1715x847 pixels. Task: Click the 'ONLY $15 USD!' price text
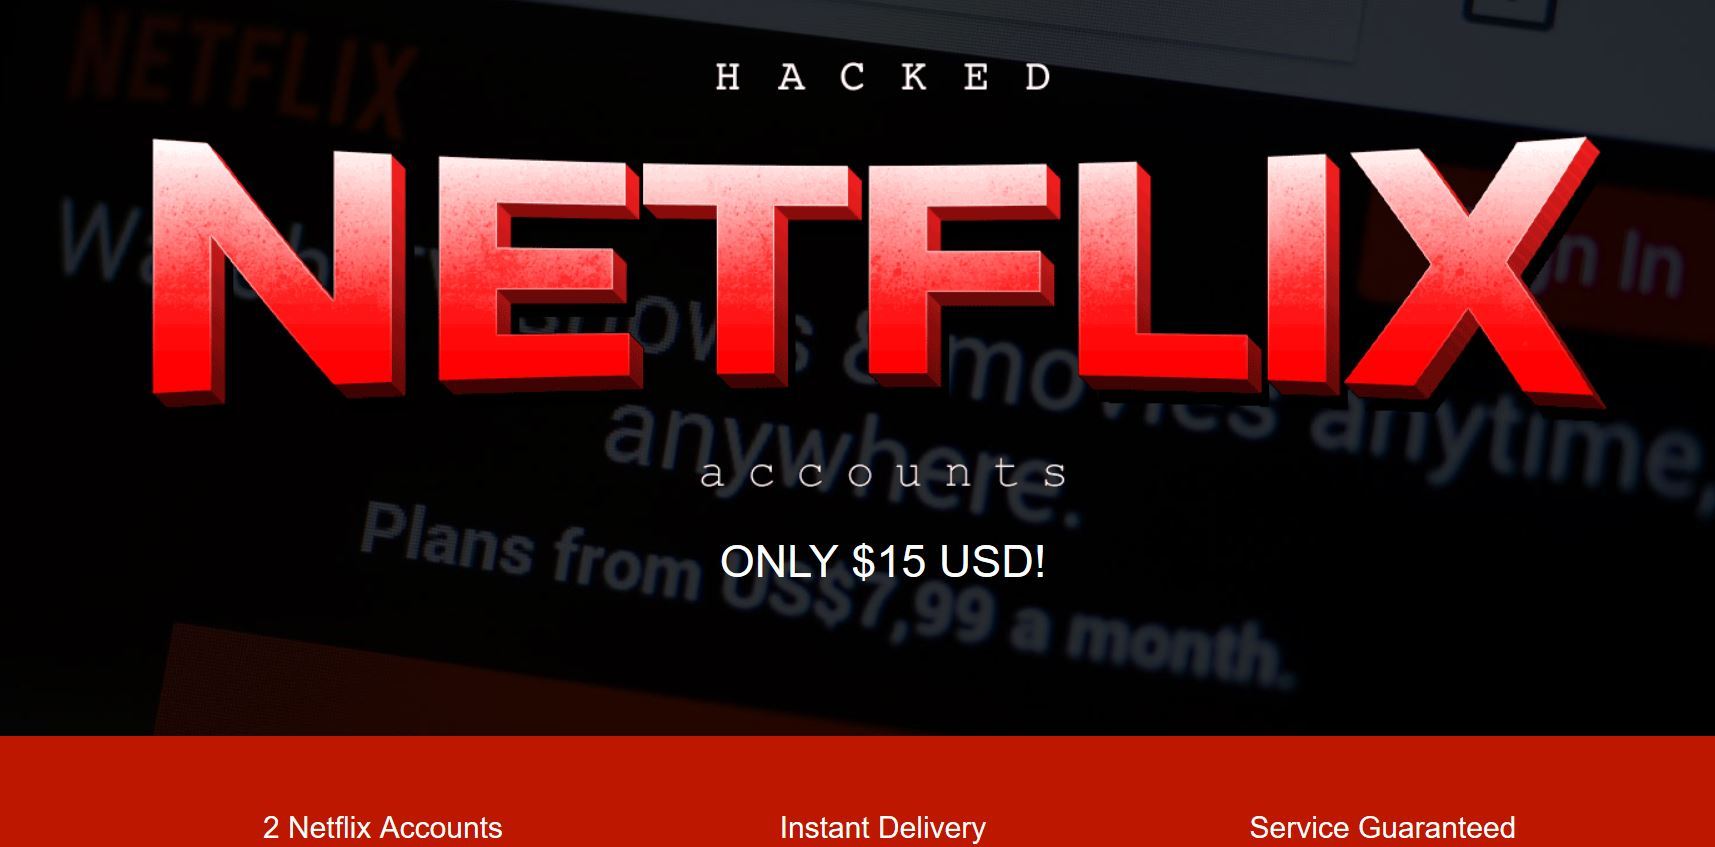[x=883, y=561]
